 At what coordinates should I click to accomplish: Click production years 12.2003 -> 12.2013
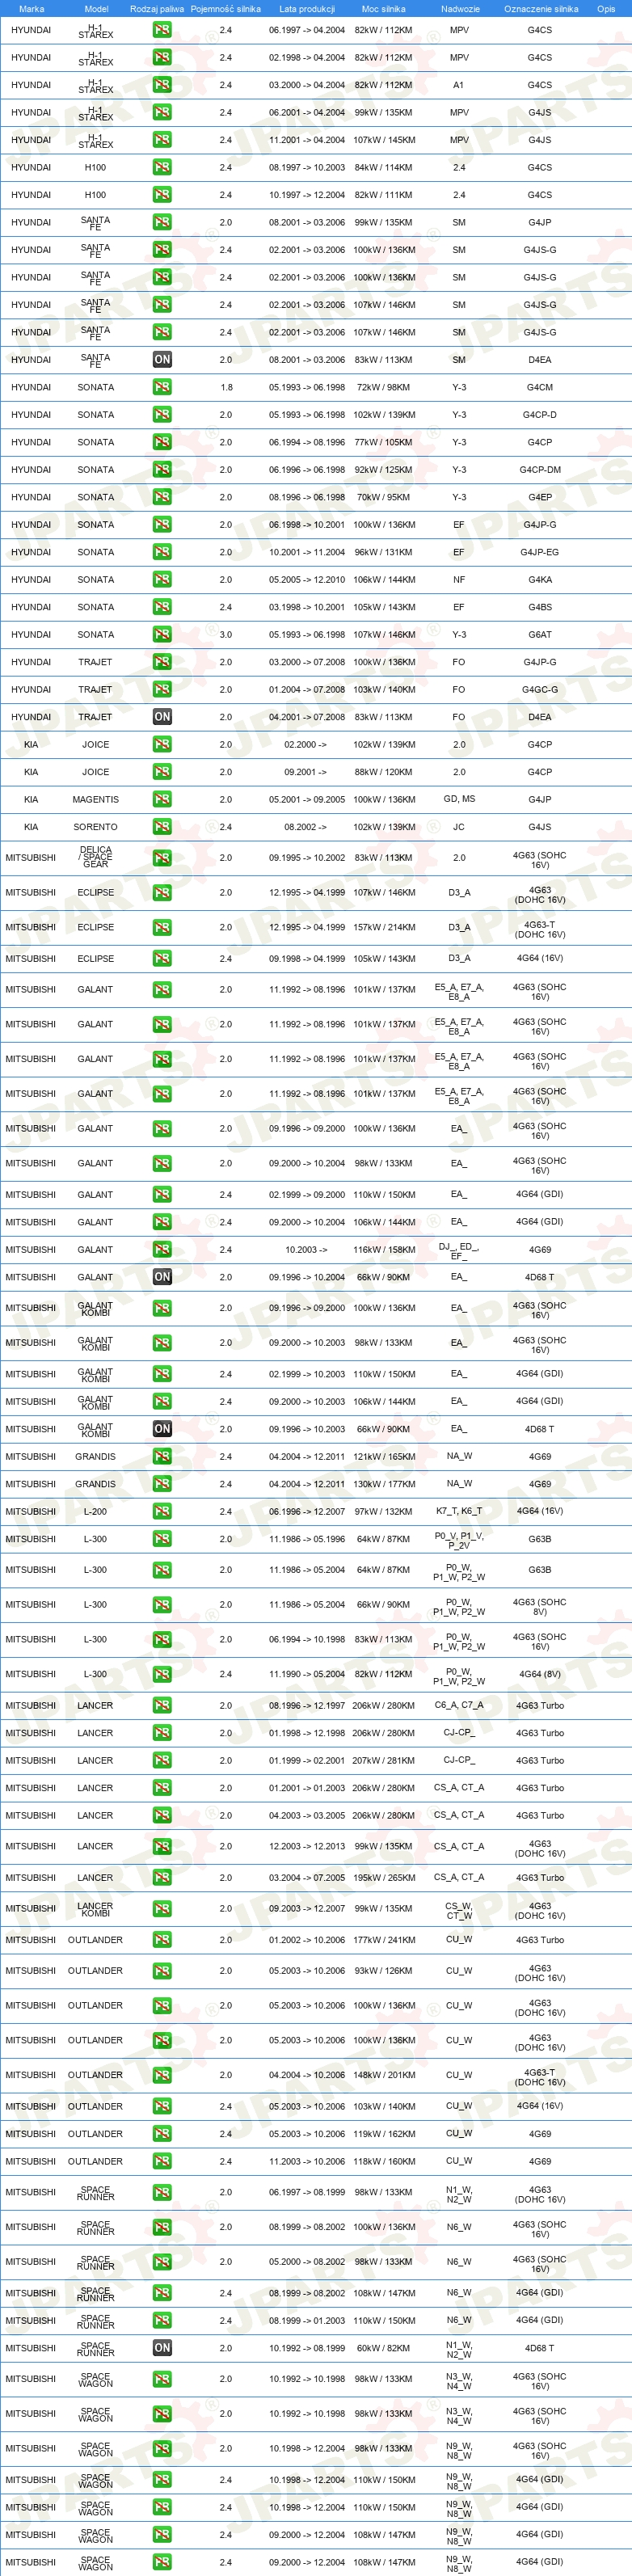pyautogui.click(x=307, y=1847)
